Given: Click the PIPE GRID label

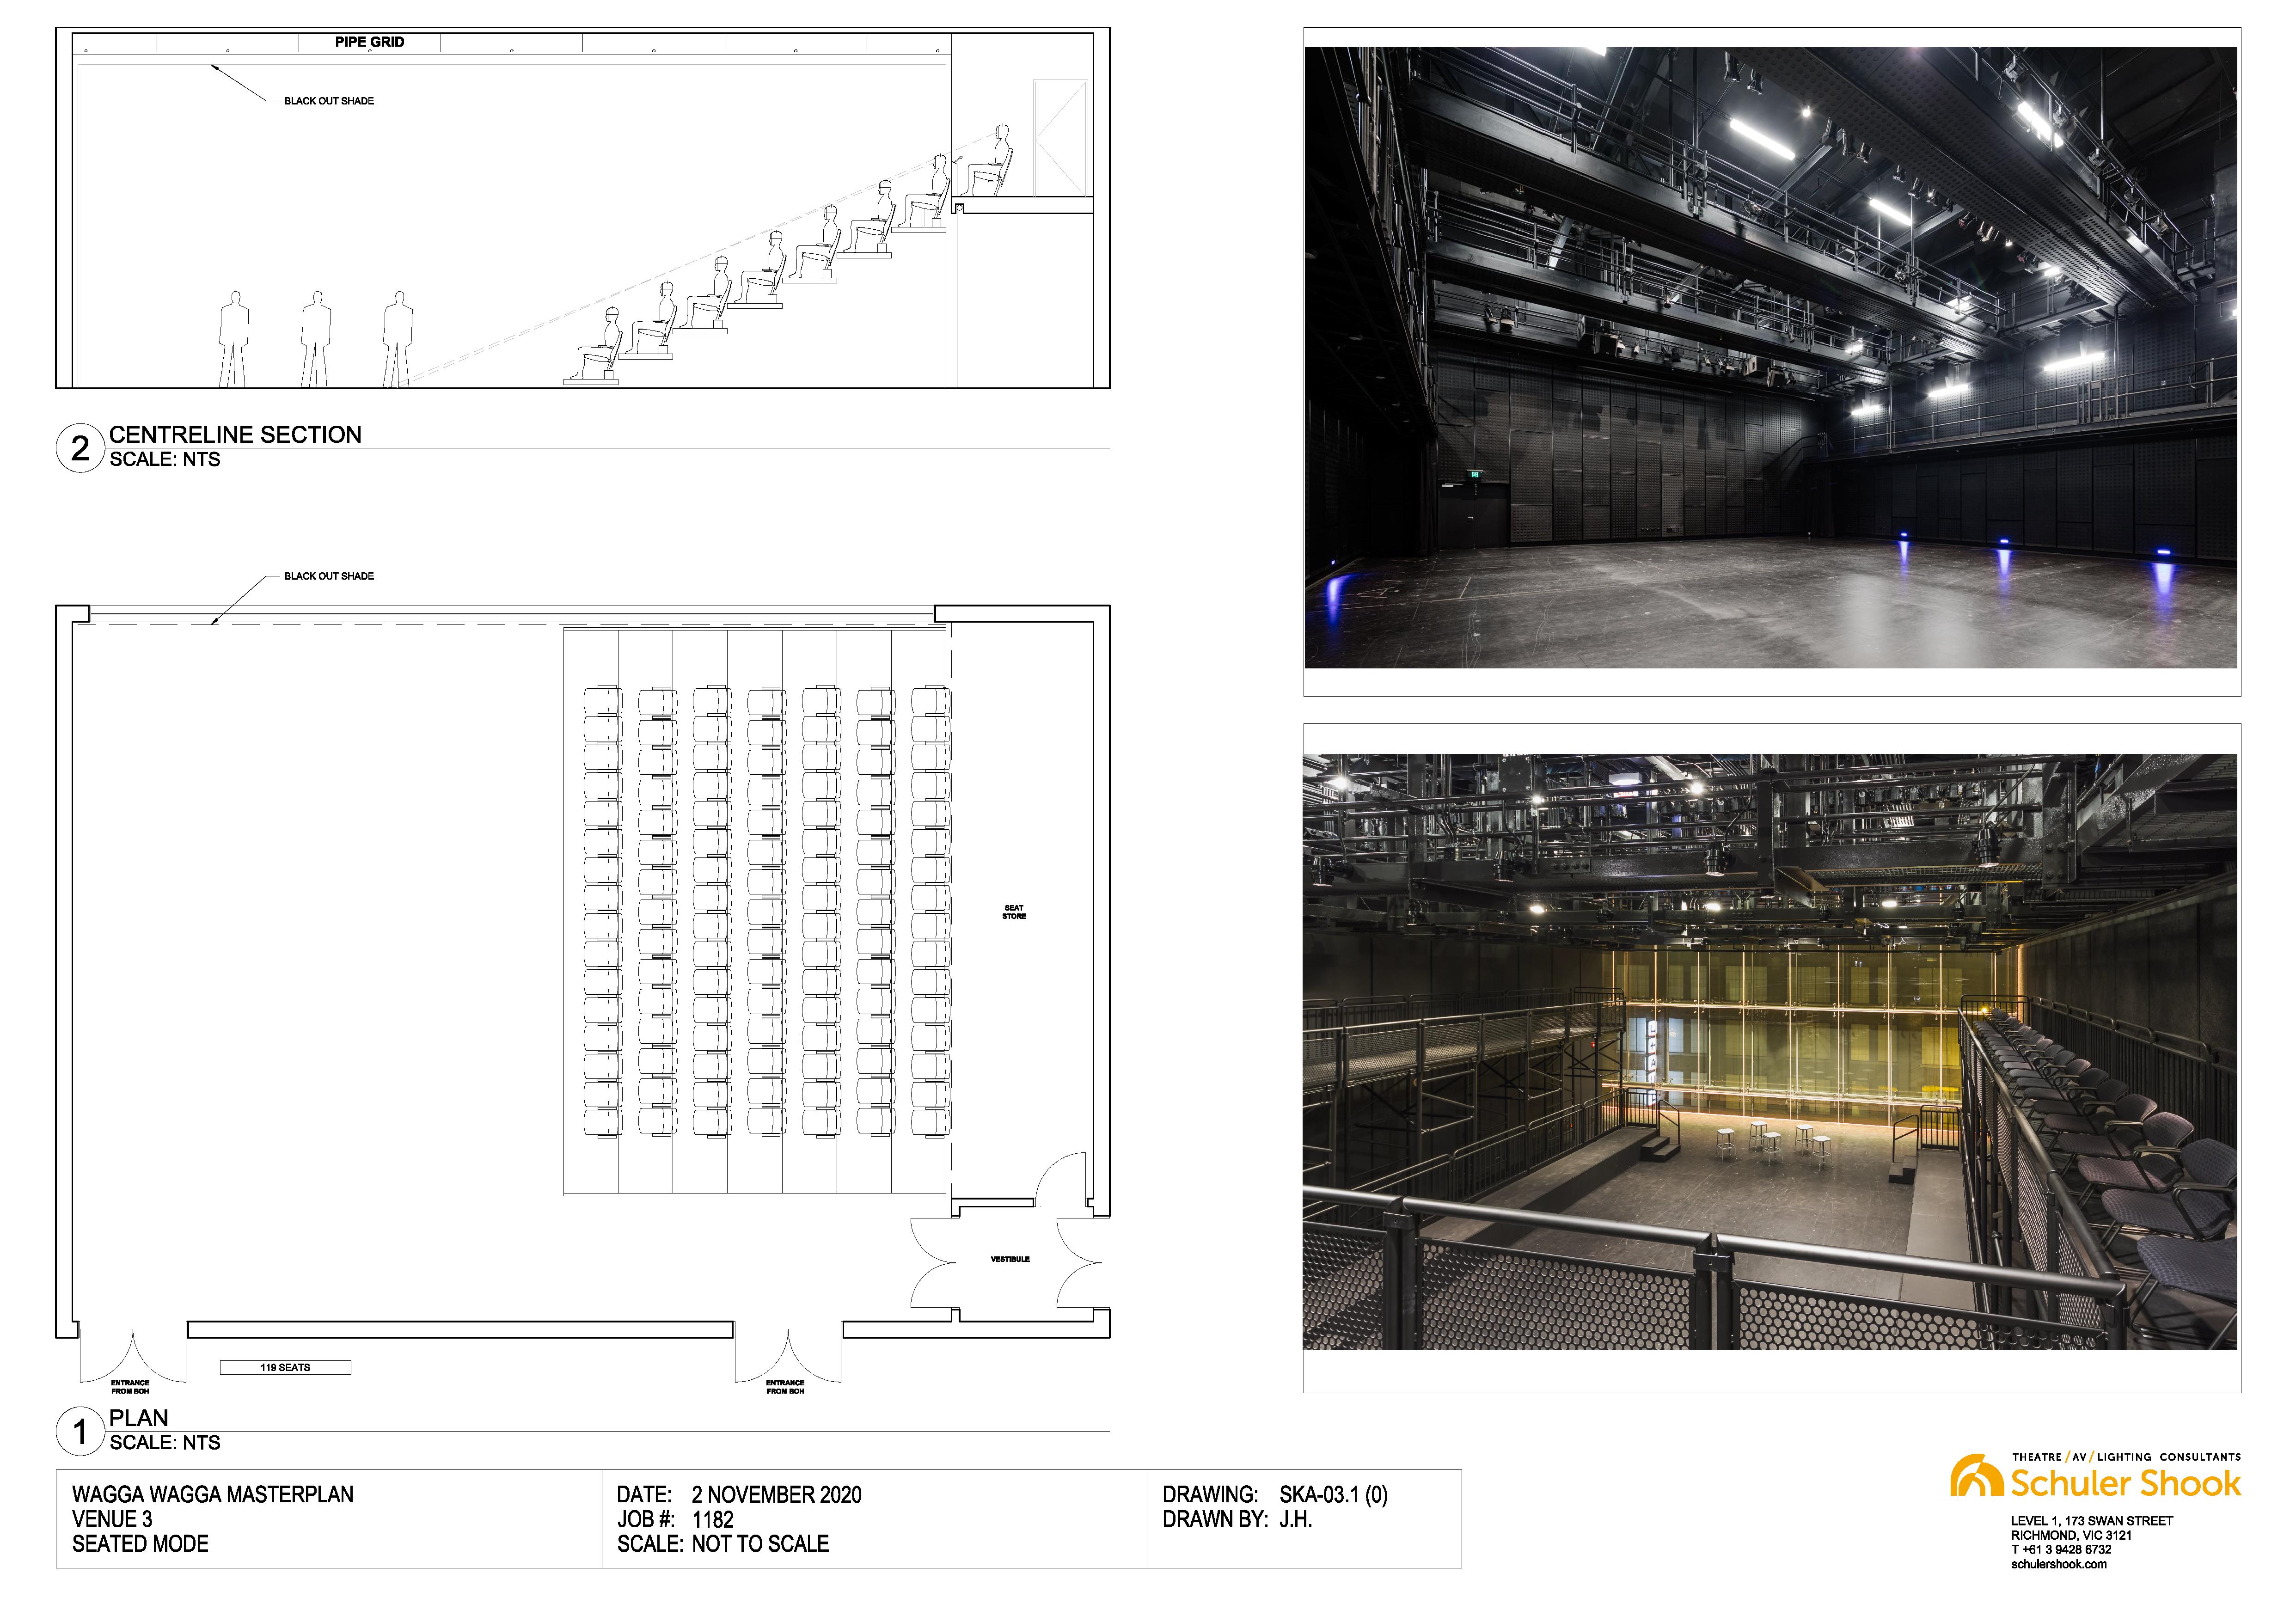Looking at the screenshot, I should point(369,42).
